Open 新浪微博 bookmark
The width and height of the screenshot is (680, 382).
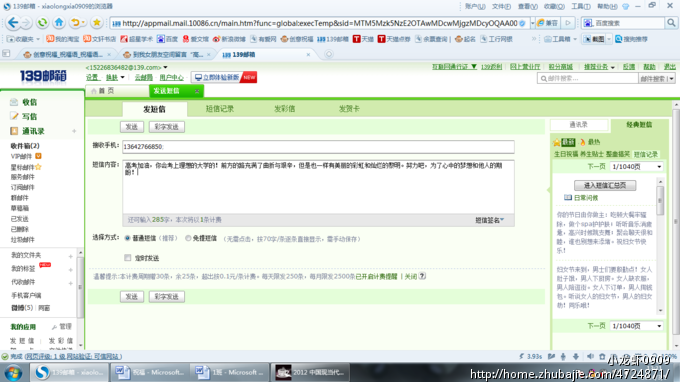pos(229,39)
